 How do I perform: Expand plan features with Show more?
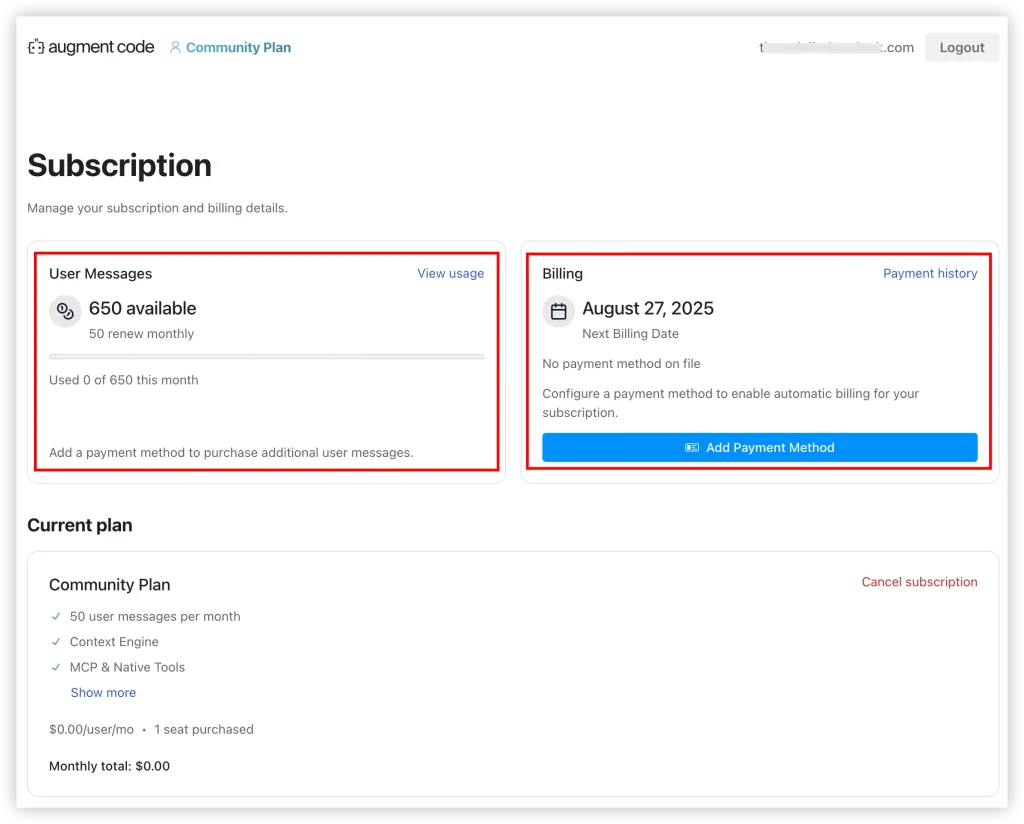tap(103, 693)
